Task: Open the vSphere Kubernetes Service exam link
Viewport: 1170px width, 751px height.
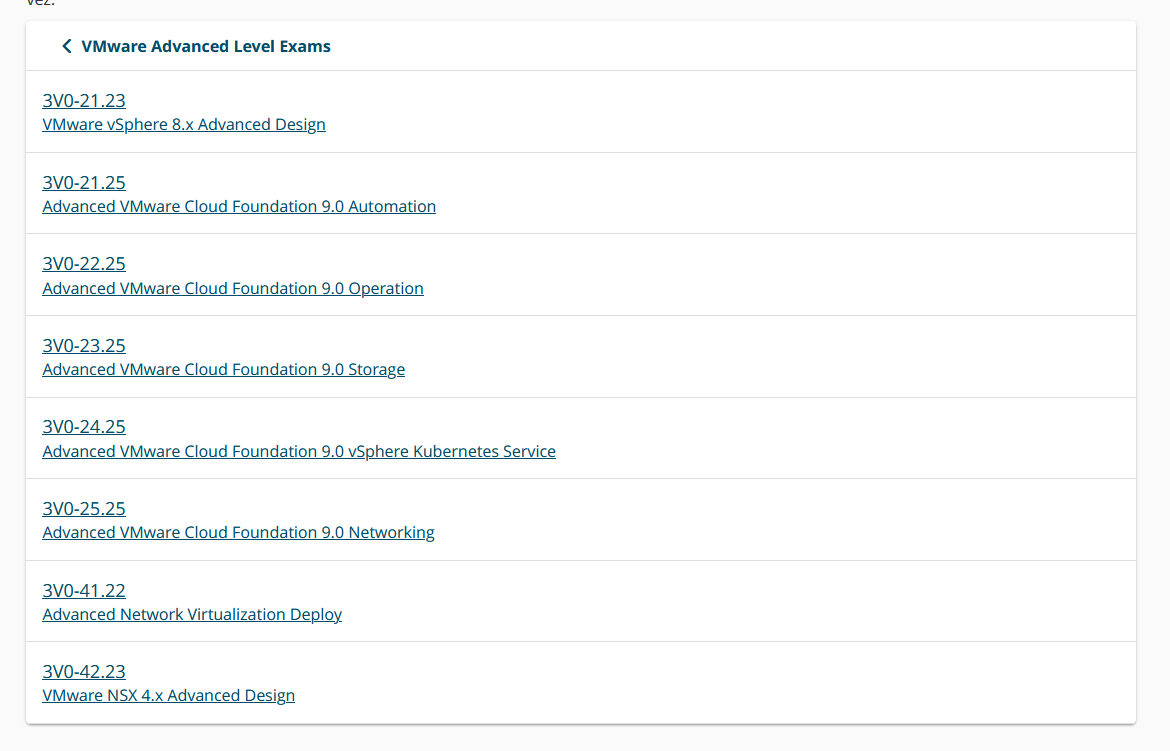Action: tap(299, 452)
